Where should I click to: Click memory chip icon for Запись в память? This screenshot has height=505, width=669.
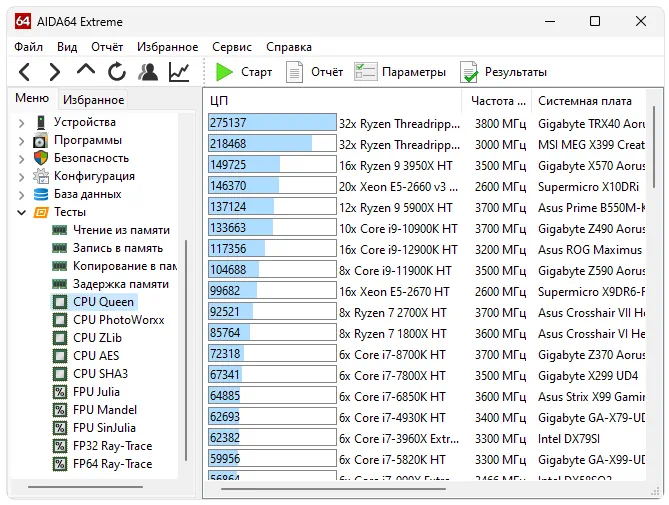coord(59,248)
